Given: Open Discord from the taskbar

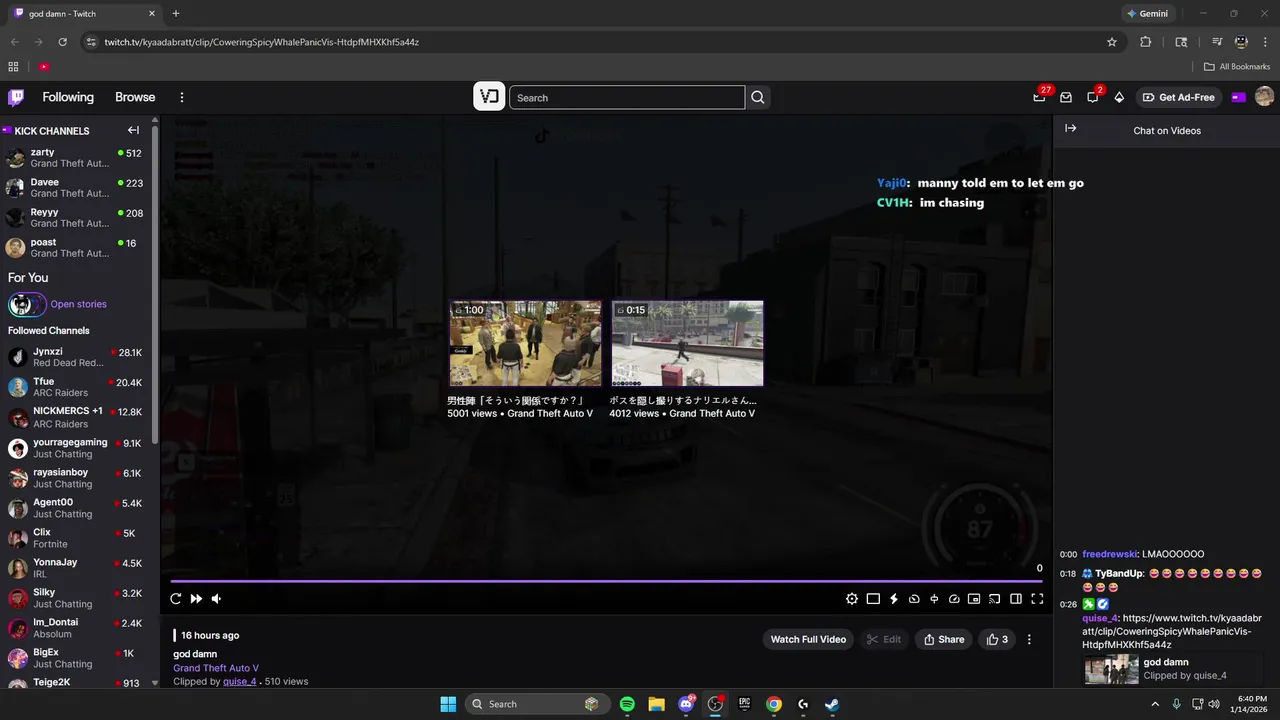Looking at the screenshot, I should (x=686, y=704).
